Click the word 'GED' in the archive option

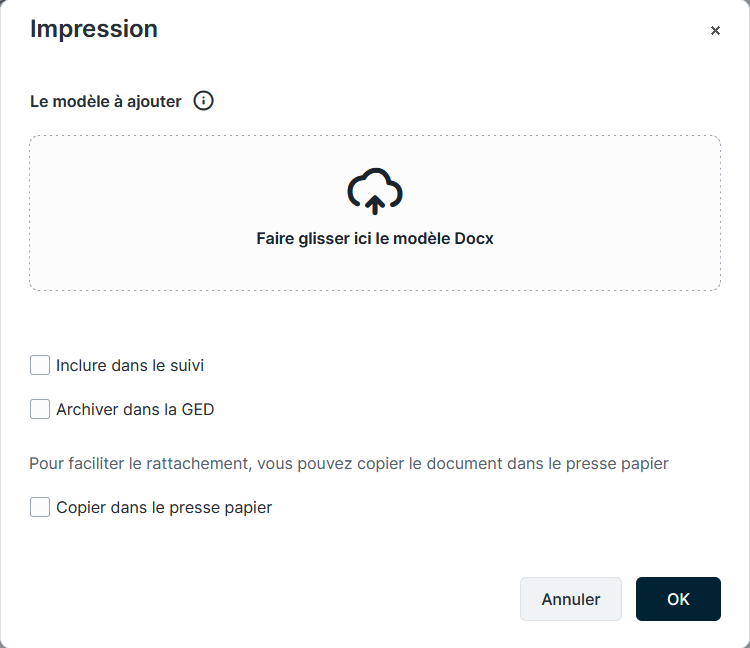pyautogui.click(x=198, y=409)
